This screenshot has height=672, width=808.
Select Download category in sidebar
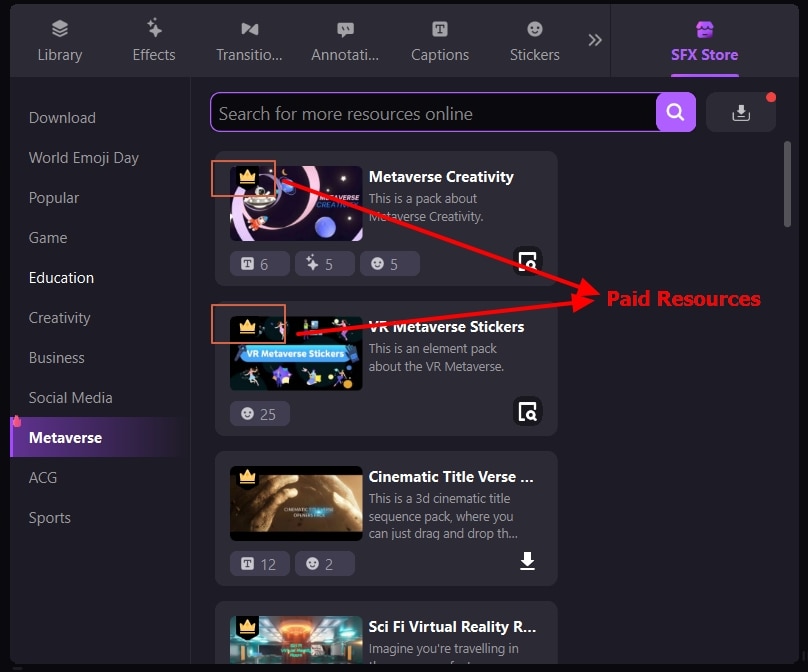(x=62, y=118)
